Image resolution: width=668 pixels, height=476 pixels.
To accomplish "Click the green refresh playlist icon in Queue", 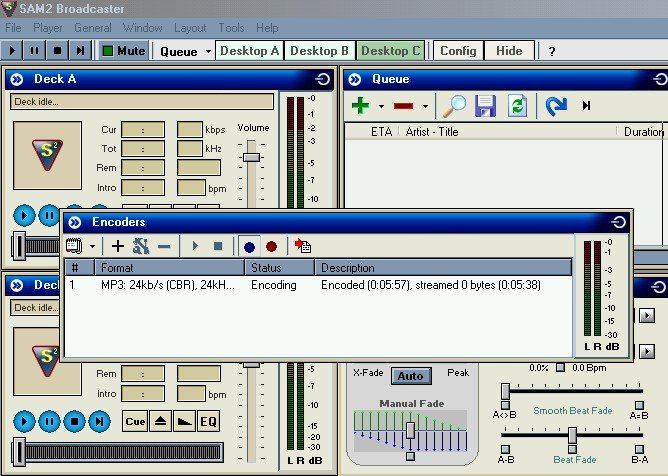I will (x=517, y=106).
